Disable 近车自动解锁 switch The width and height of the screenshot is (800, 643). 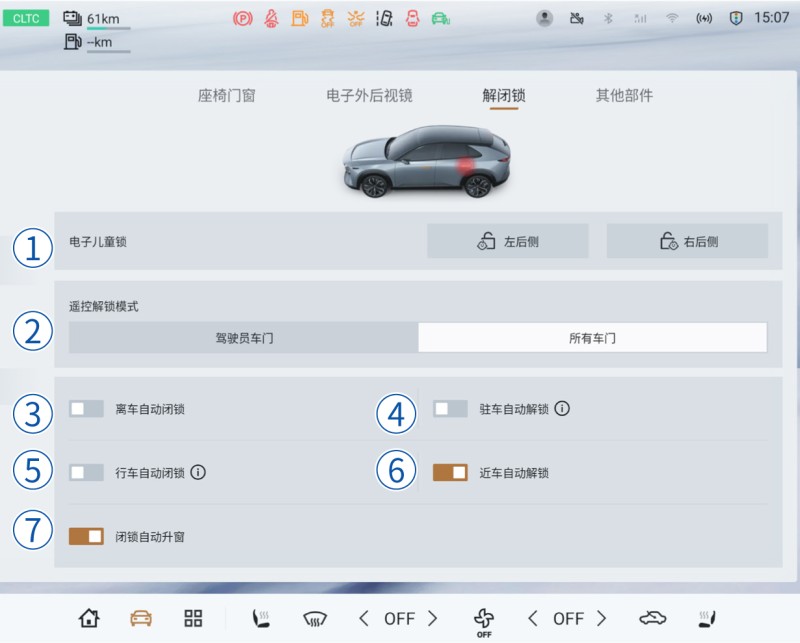[450, 473]
